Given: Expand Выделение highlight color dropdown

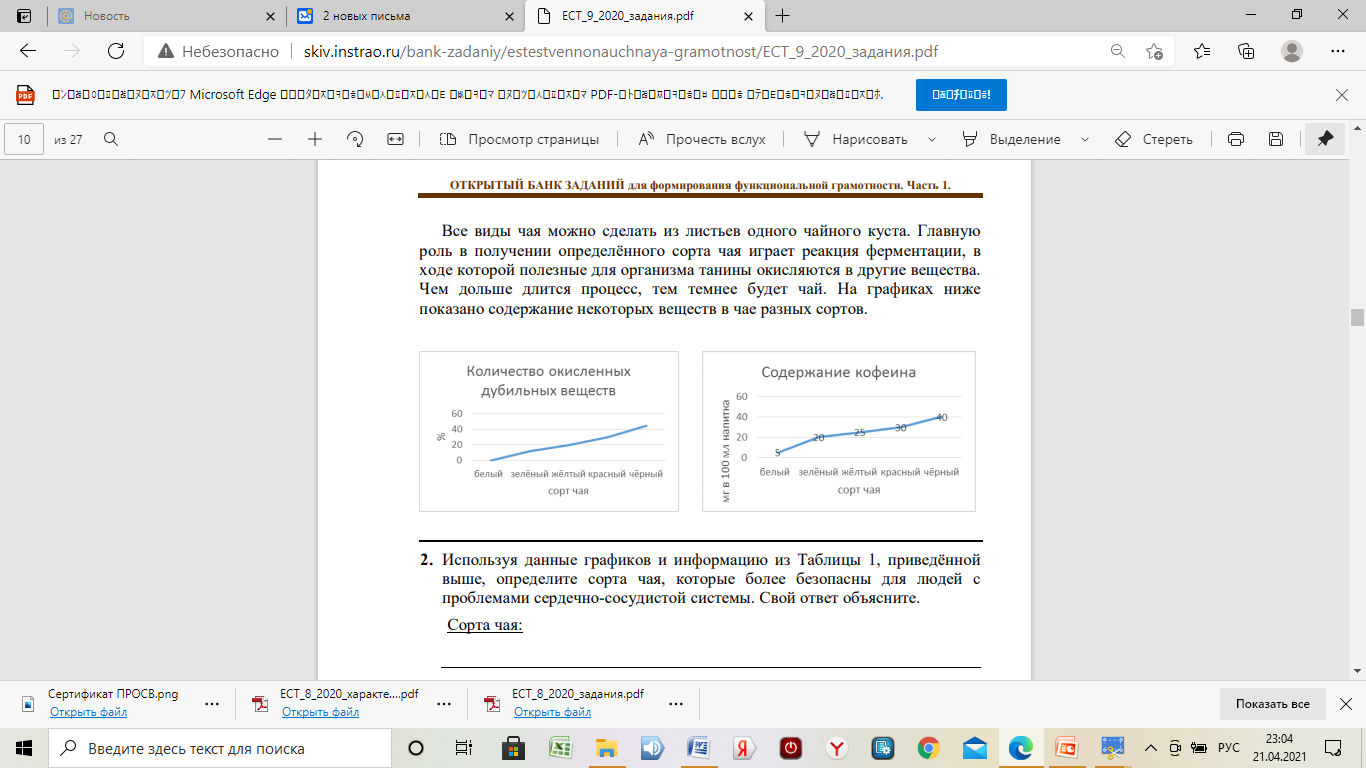Looking at the screenshot, I should coord(1084,139).
